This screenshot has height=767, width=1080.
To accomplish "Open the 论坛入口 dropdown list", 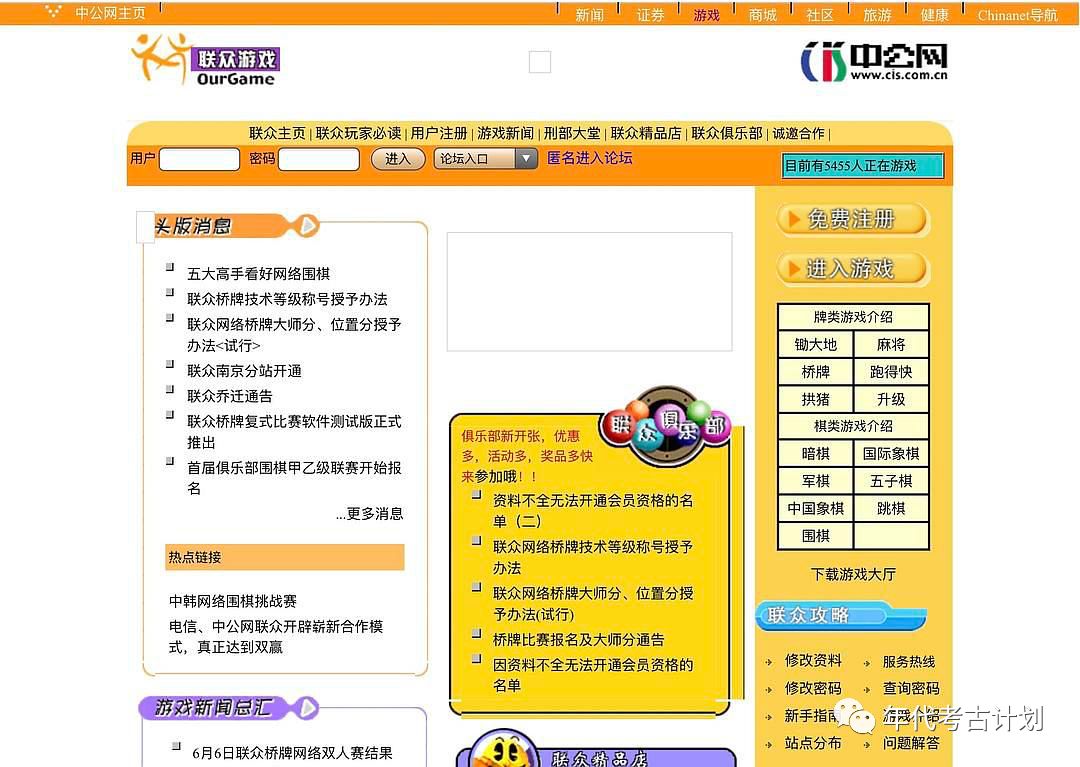I will (x=526, y=158).
